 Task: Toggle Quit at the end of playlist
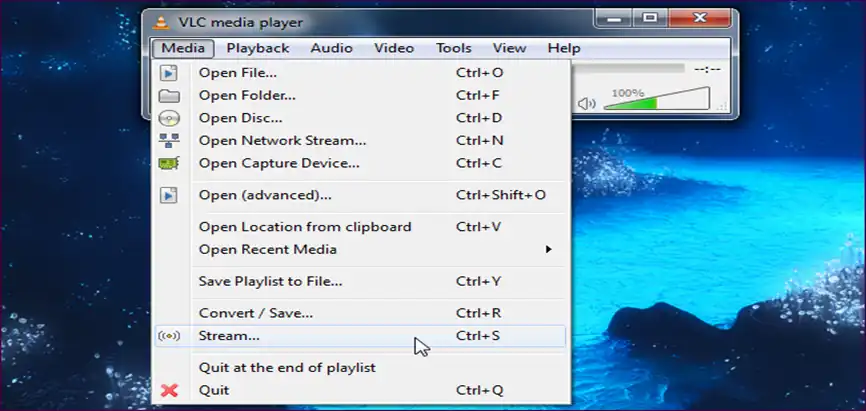click(361, 367)
